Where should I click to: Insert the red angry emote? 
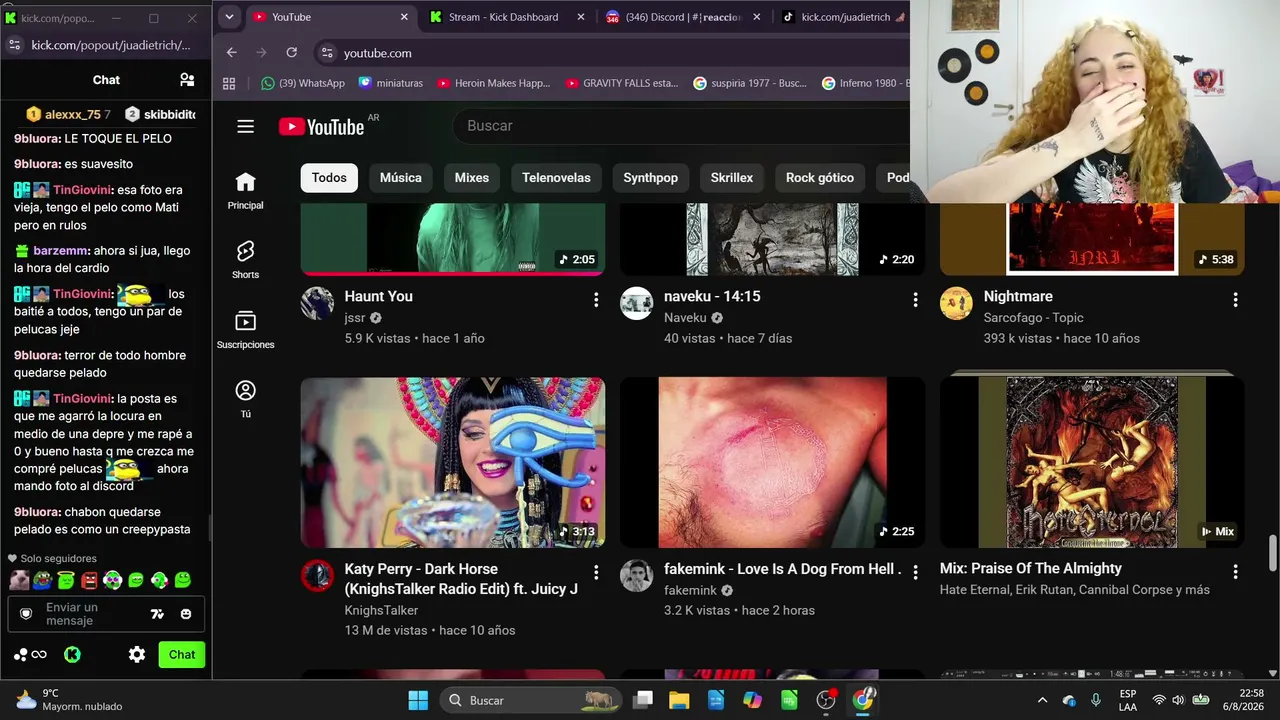(x=90, y=580)
